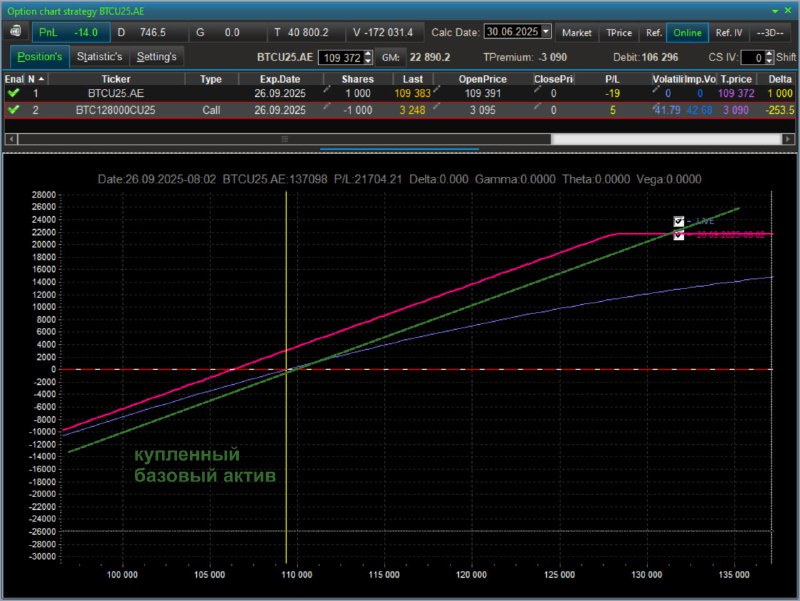Sort by the Exp.Date column header

[280, 79]
